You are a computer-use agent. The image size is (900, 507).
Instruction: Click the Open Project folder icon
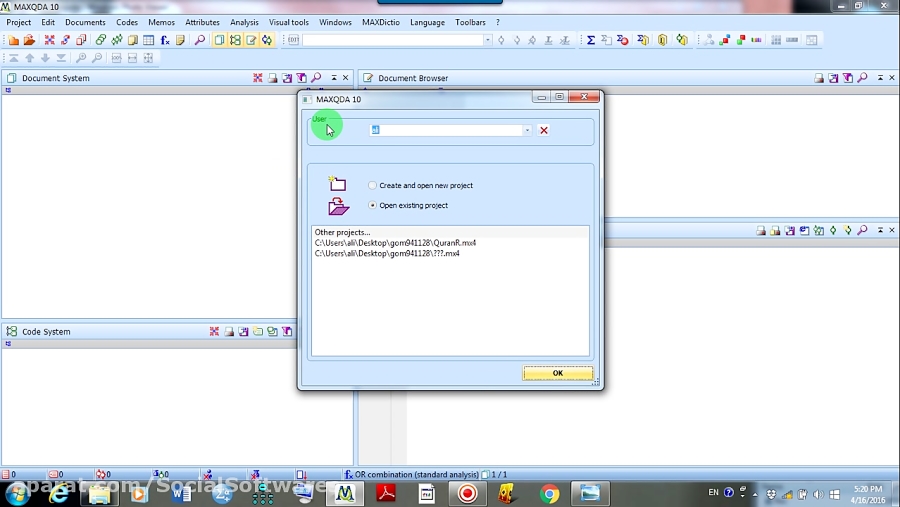29,40
